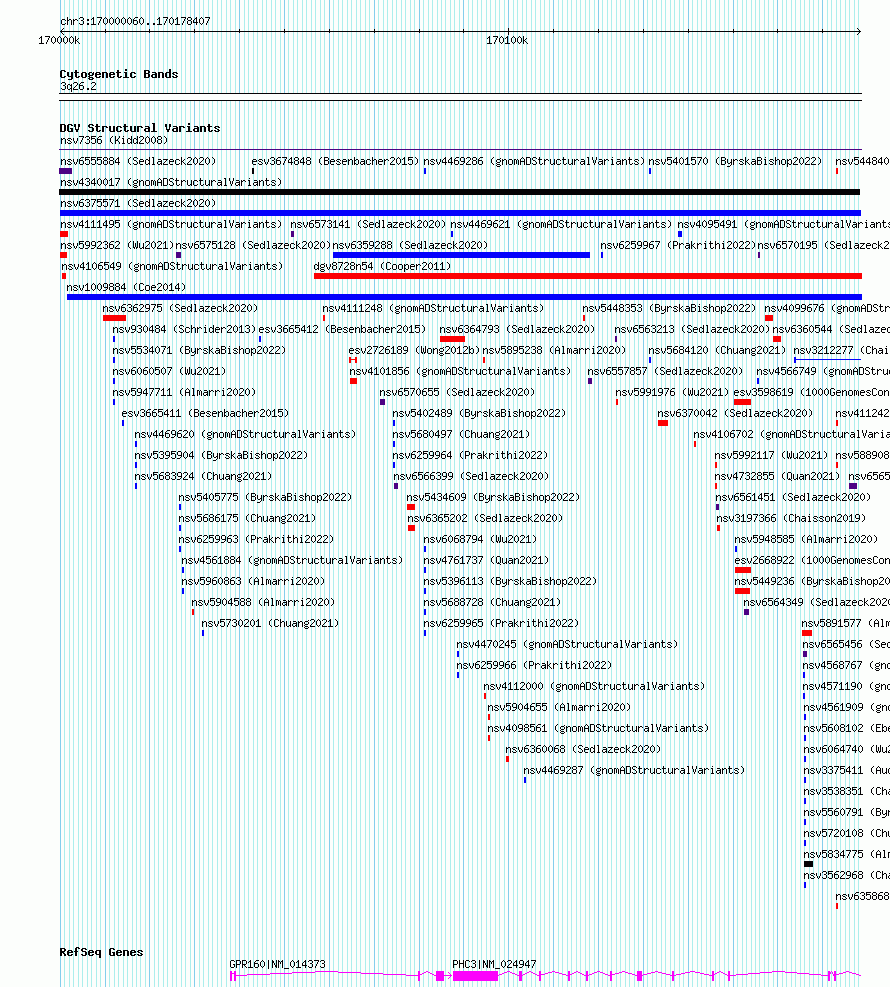890x987 pixels.
Task: Click the RefSeq Genes track title
Action: 101,952
